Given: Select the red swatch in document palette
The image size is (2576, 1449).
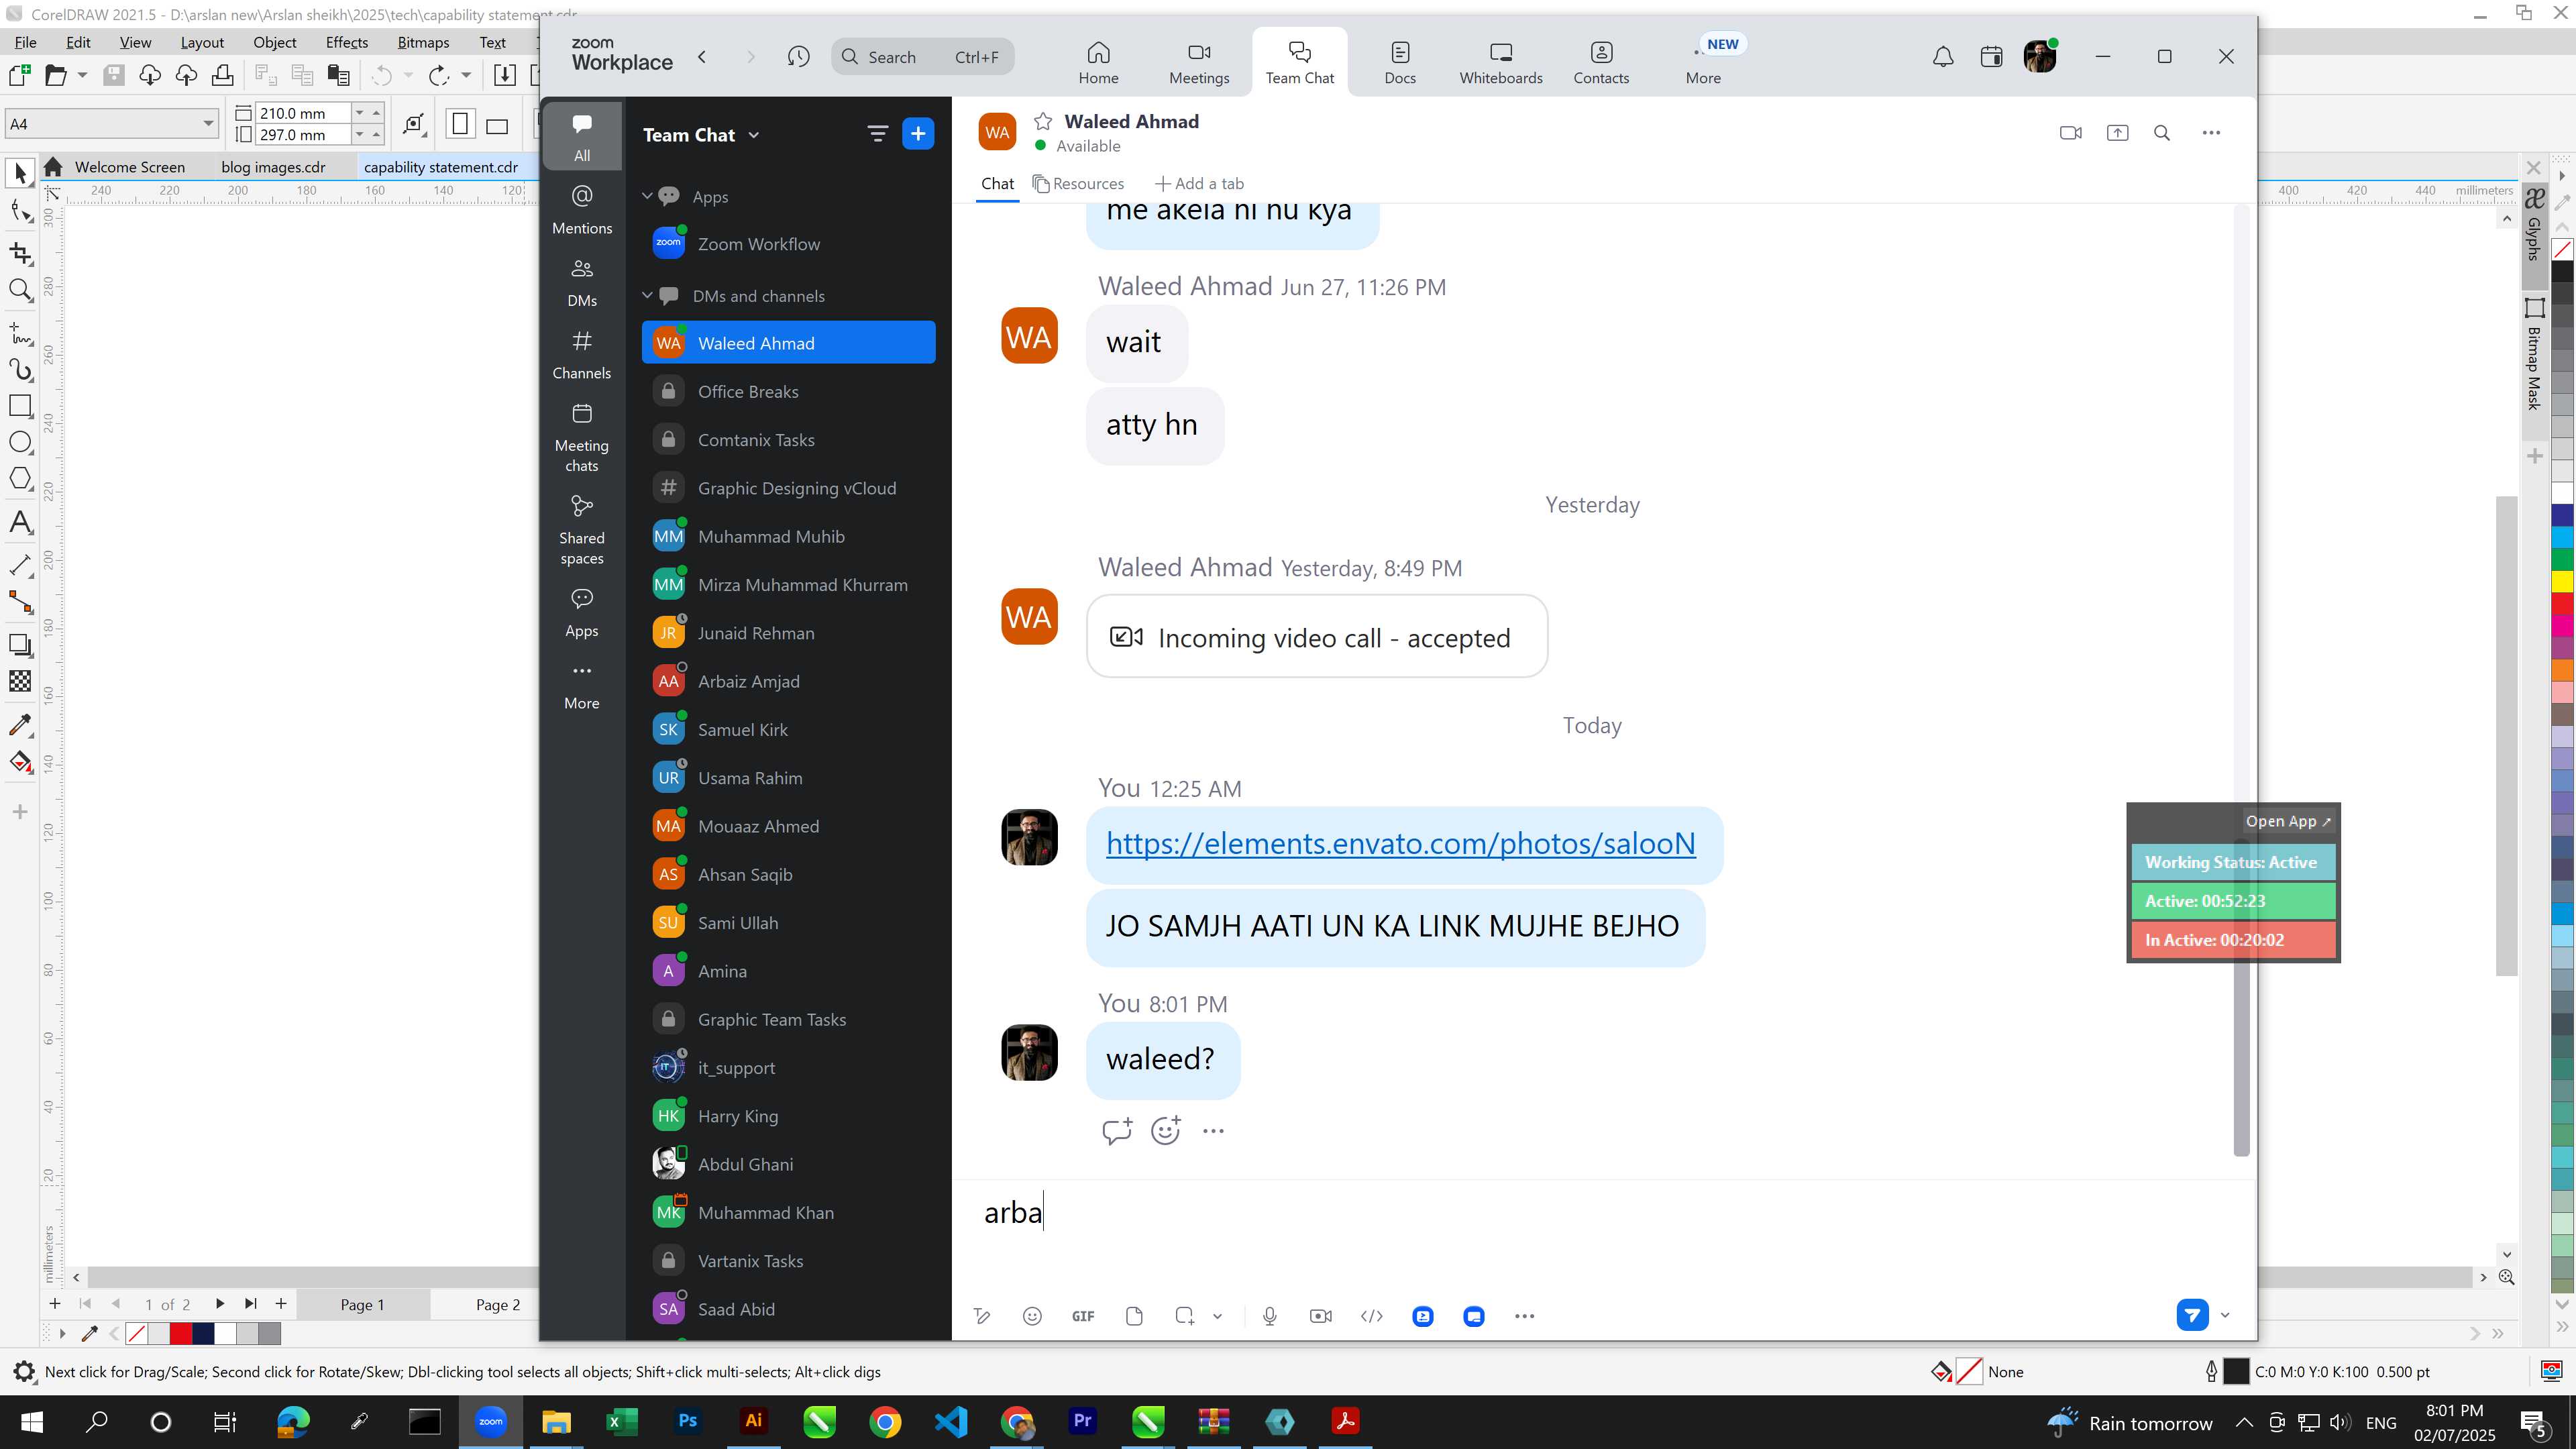Looking at the screenshot, I should pos(181,1333).
